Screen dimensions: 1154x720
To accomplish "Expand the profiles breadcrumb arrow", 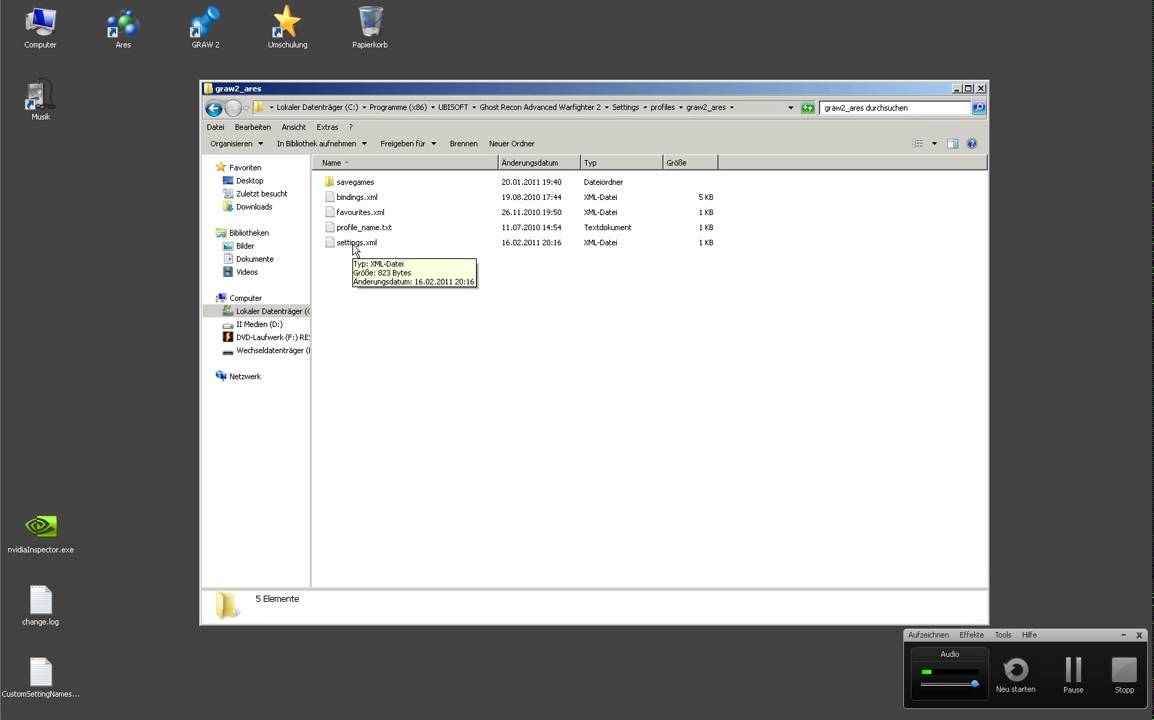I will click(x=681, y=107).
